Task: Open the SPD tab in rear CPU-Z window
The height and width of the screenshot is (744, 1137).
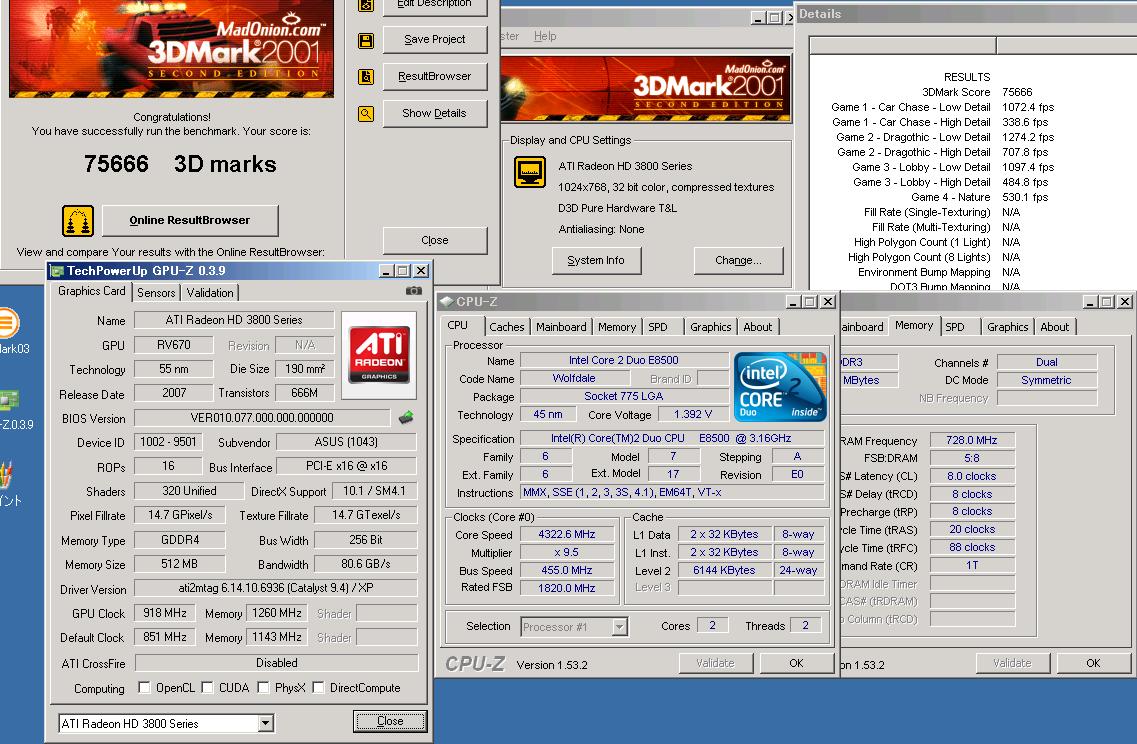Action: pos(955,327)
